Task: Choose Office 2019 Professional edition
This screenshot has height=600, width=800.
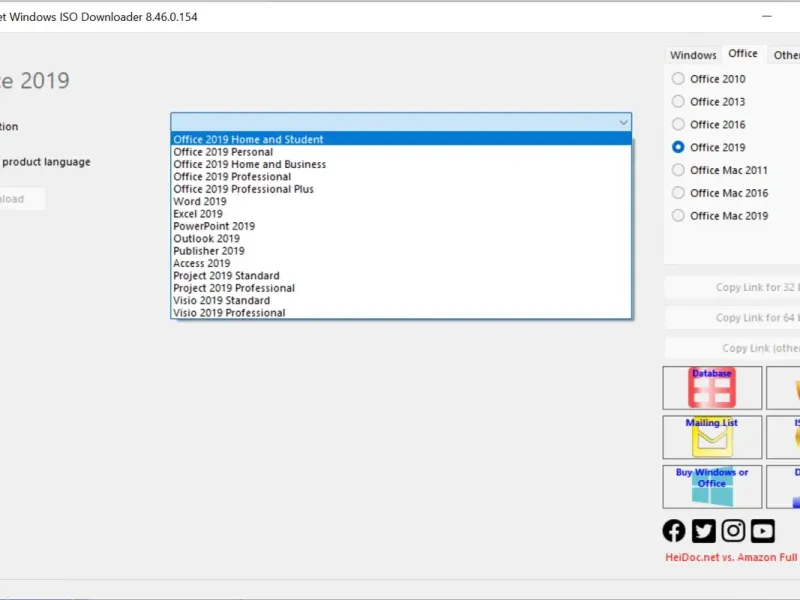Action: coord(401,177)
